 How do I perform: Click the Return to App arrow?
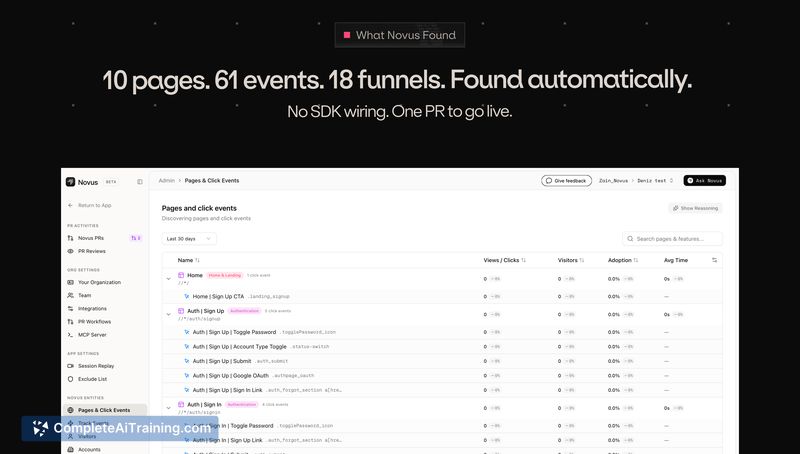[70, 205]
